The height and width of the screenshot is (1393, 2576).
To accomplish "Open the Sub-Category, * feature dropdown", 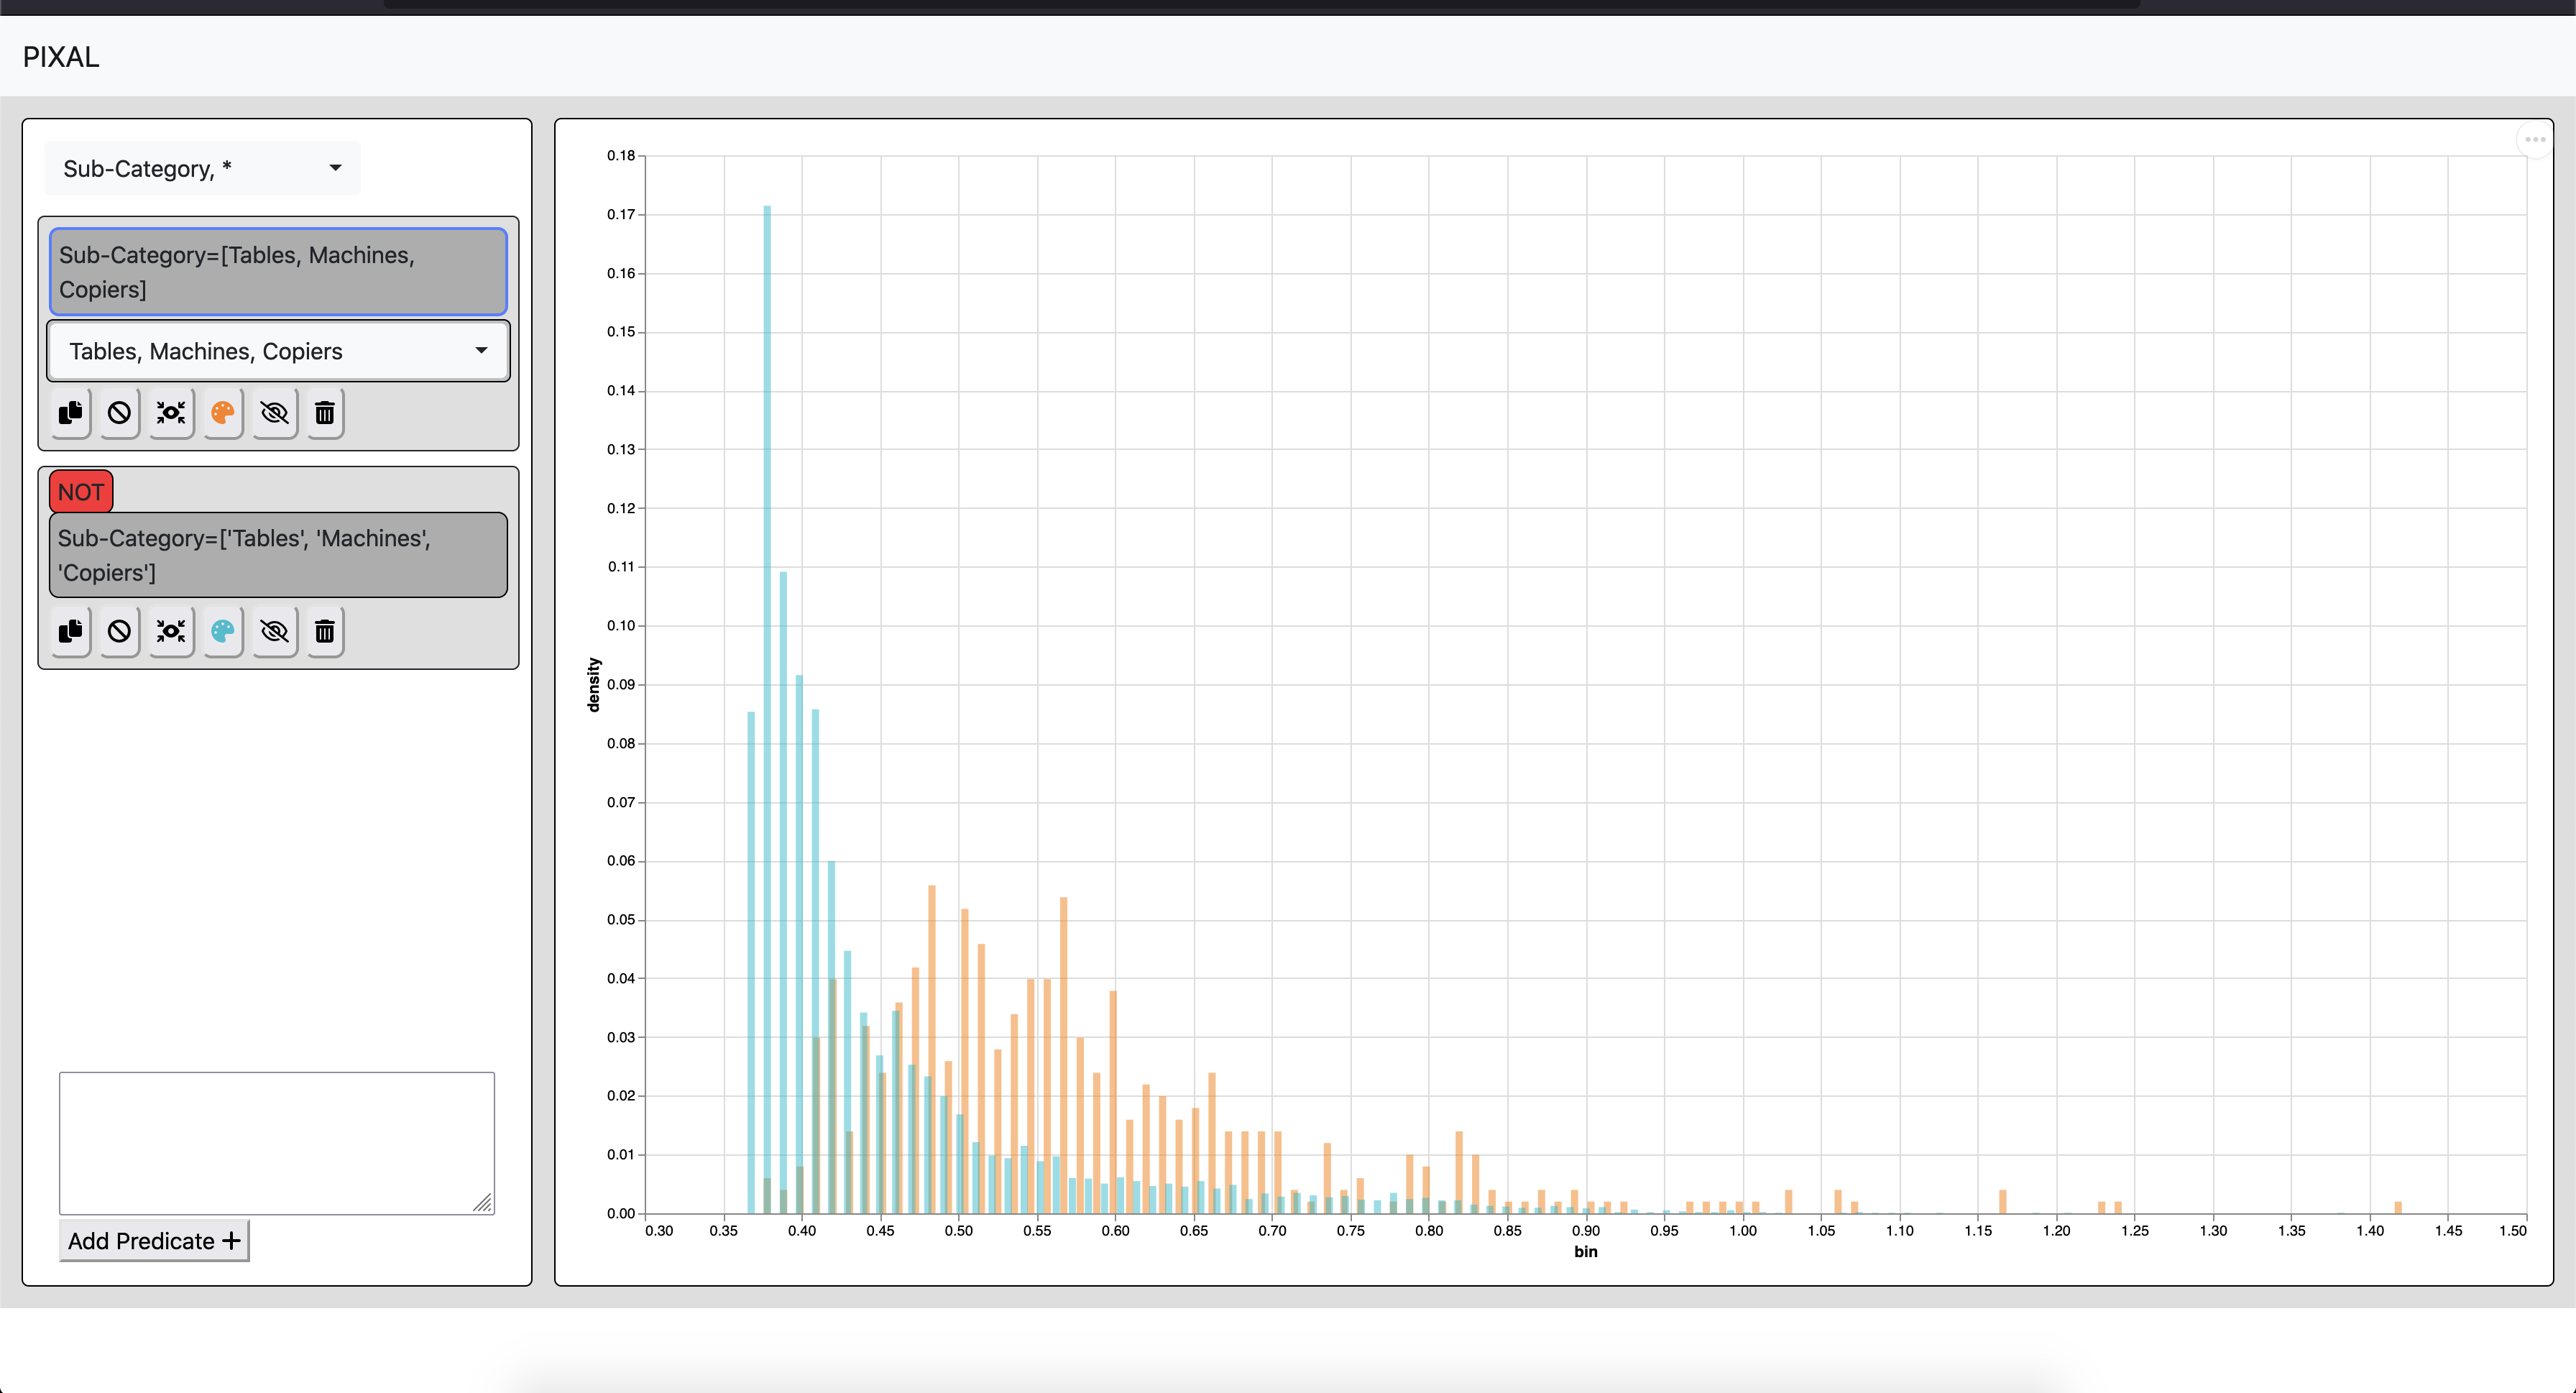I will coord(202,168).
